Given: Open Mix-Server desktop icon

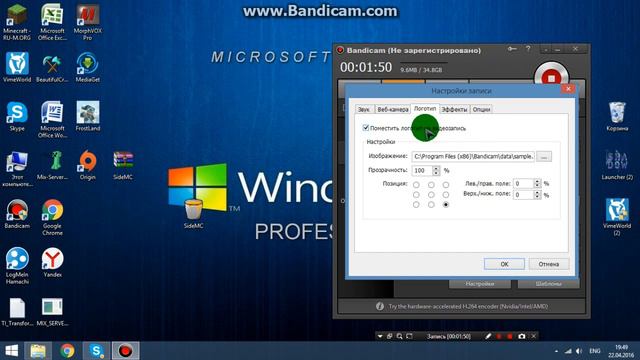Looking at the screenshot, I should (x=52, y=165).
